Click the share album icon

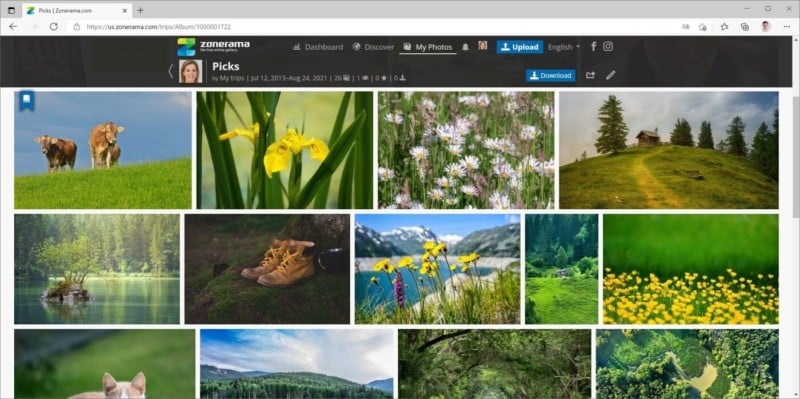click(x=590, y=76)
